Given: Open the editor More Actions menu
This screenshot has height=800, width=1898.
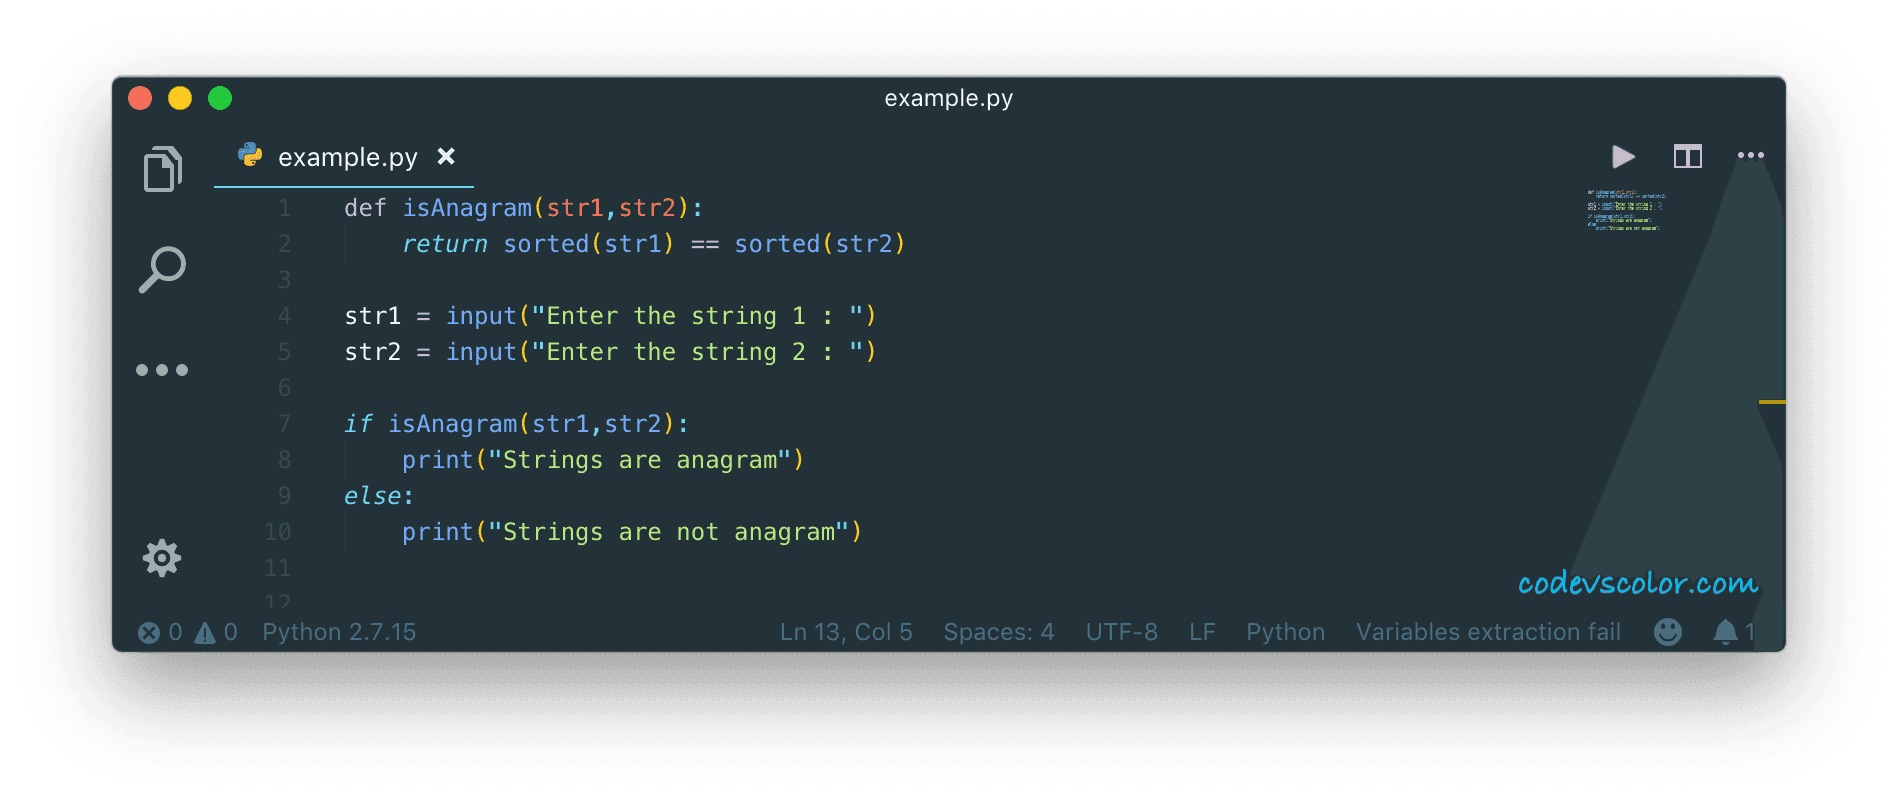Looking at the screenshot, I should (1751, 155).
